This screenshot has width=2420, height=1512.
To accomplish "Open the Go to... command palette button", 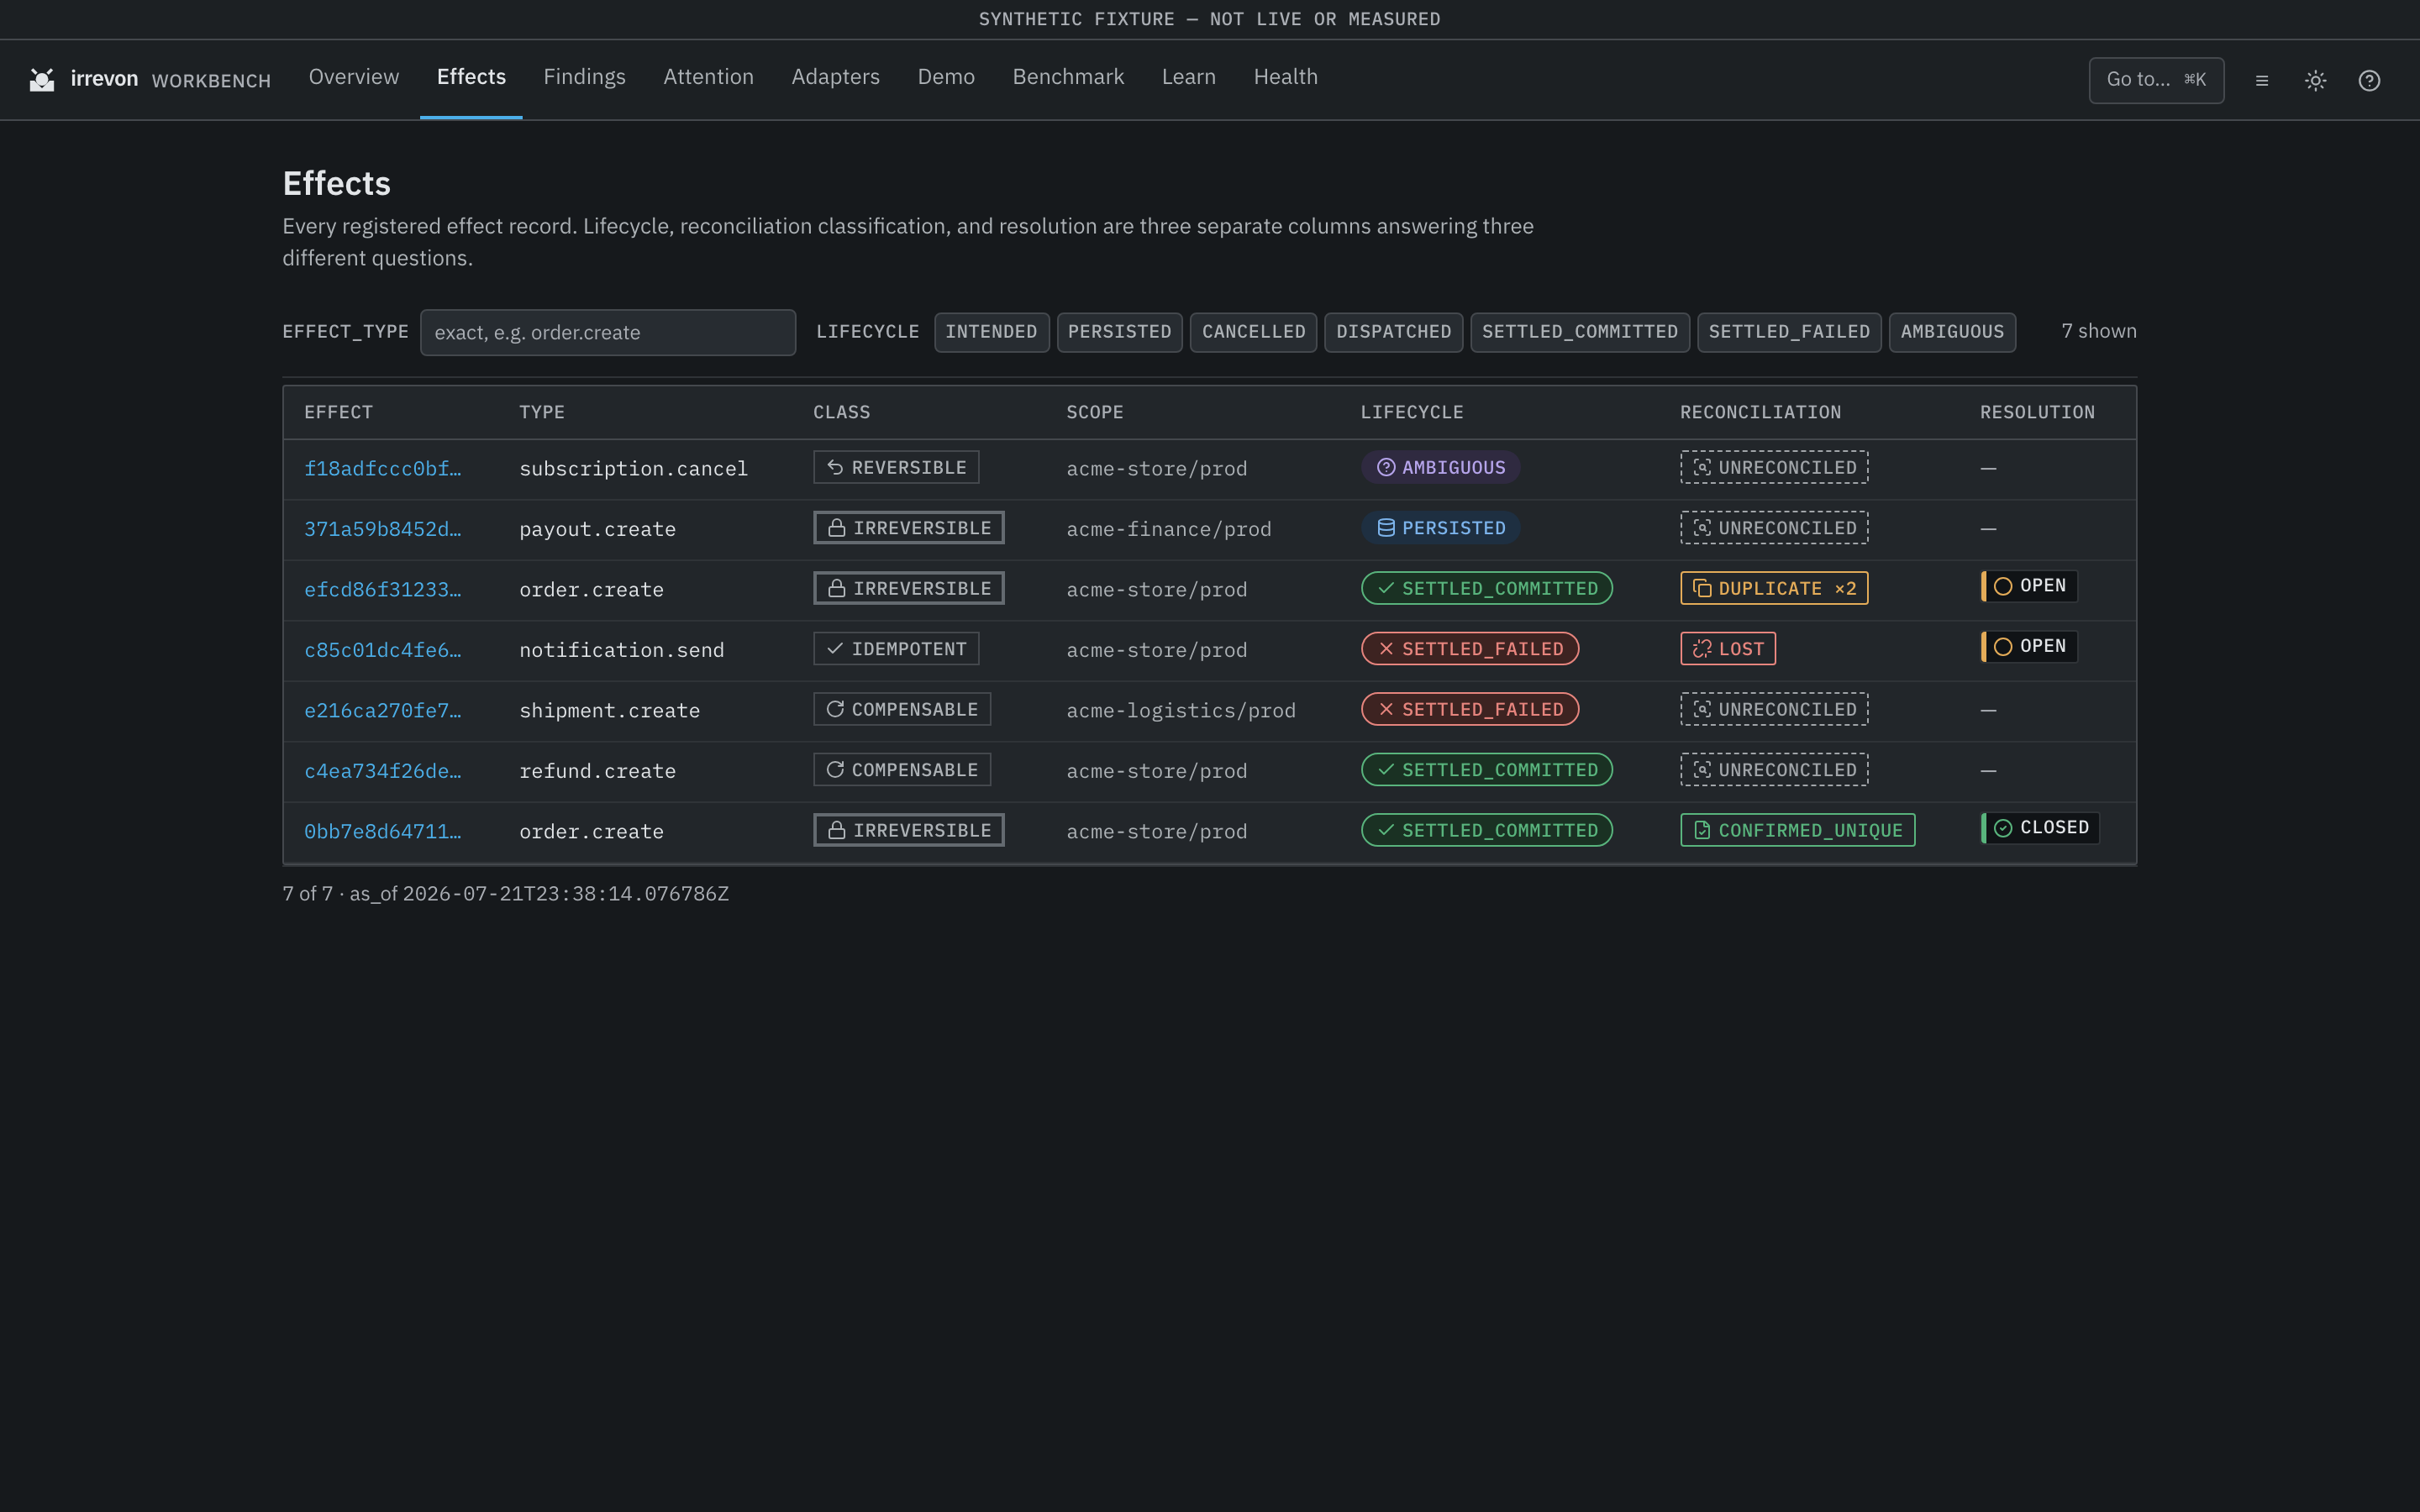I will click(x=2156, y=80).
